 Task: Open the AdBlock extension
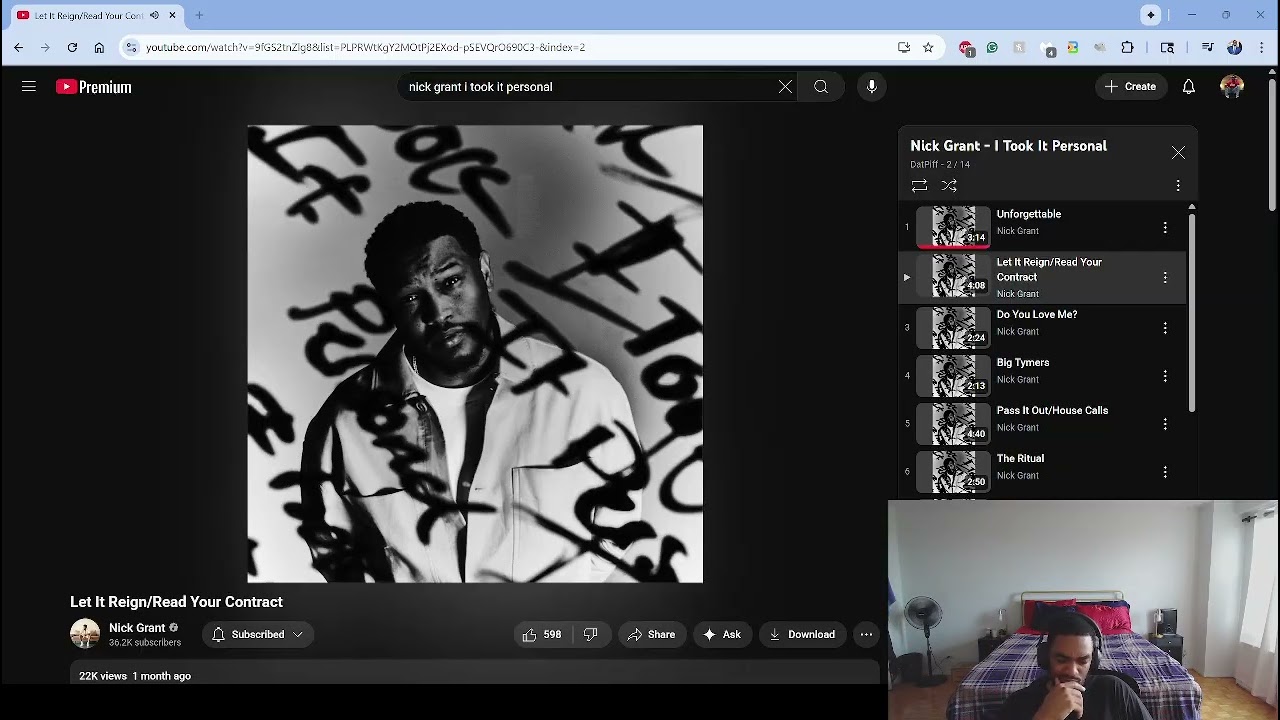coord(965,47)
